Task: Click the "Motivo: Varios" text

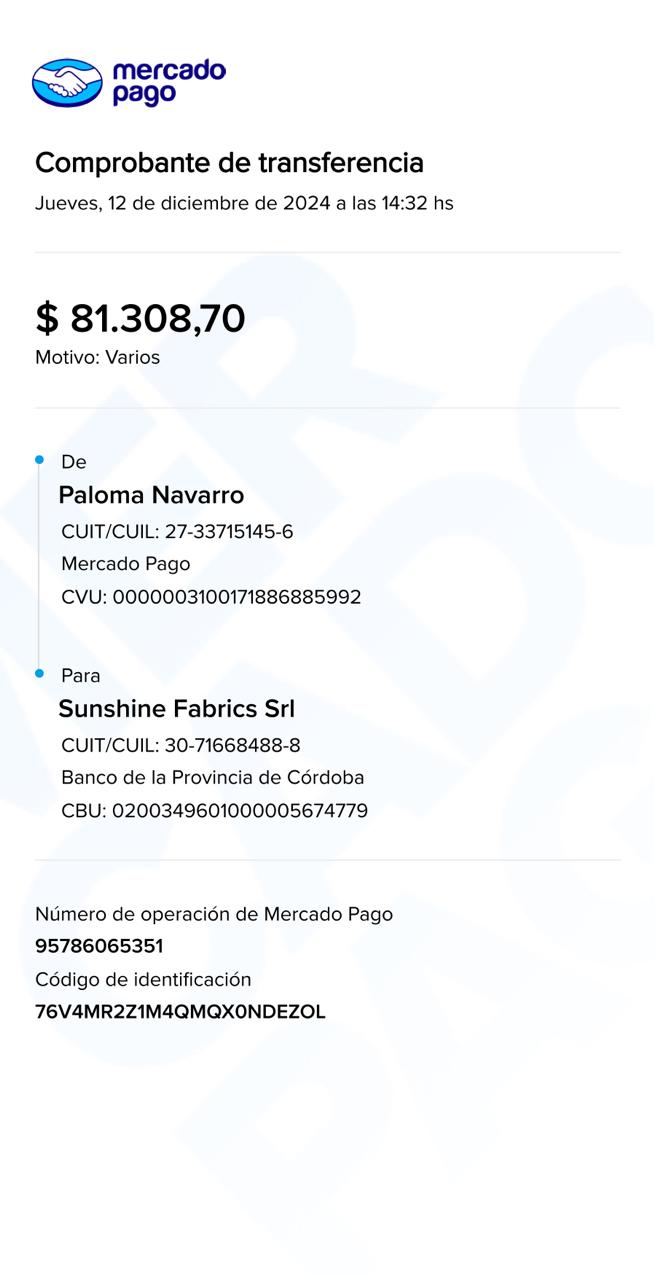Action: point(97,357)
